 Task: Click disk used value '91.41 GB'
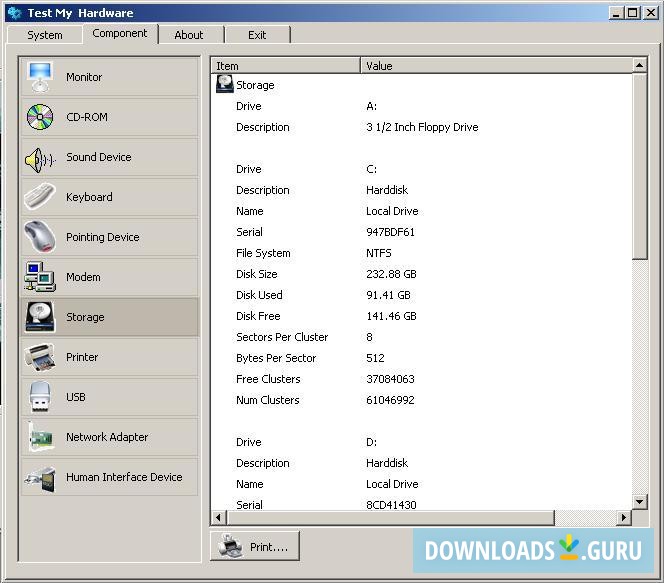click(388, 295)
